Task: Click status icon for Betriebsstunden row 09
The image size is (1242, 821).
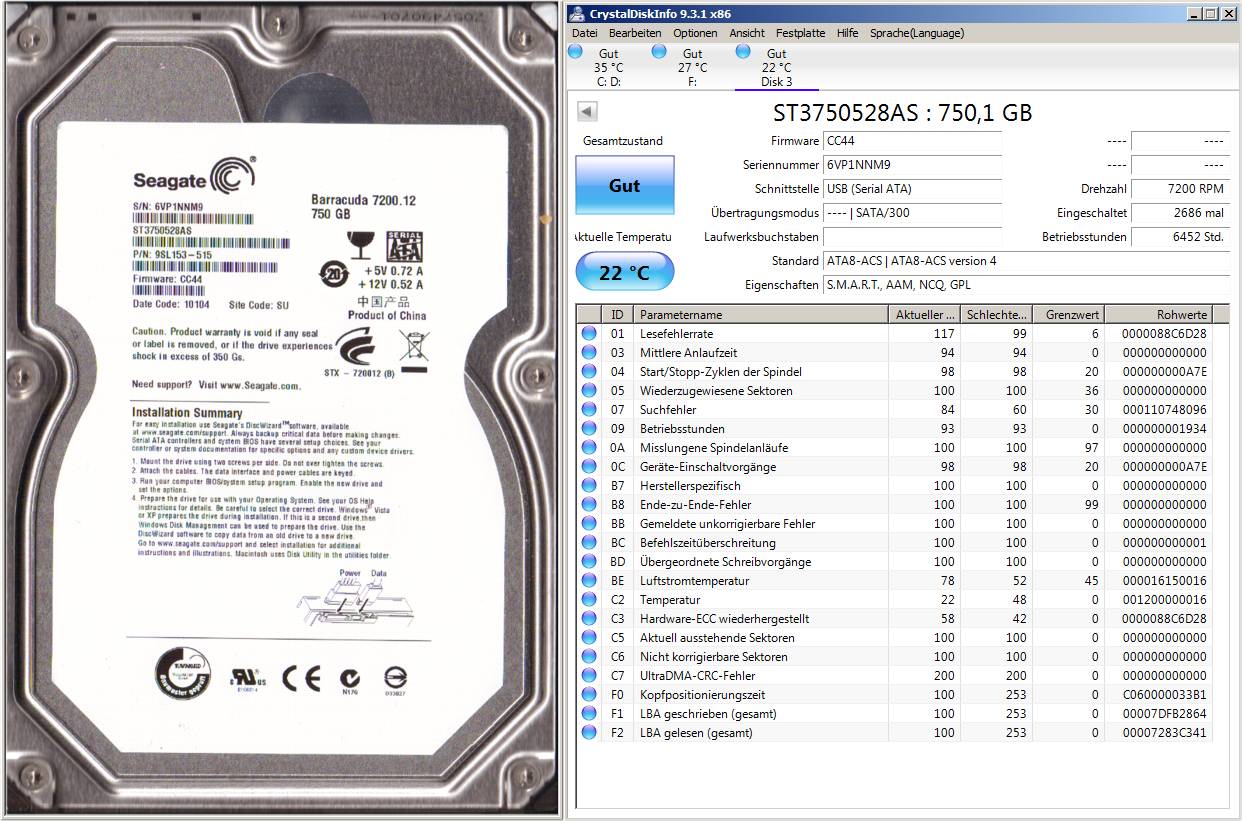Action: click(589, 429)
